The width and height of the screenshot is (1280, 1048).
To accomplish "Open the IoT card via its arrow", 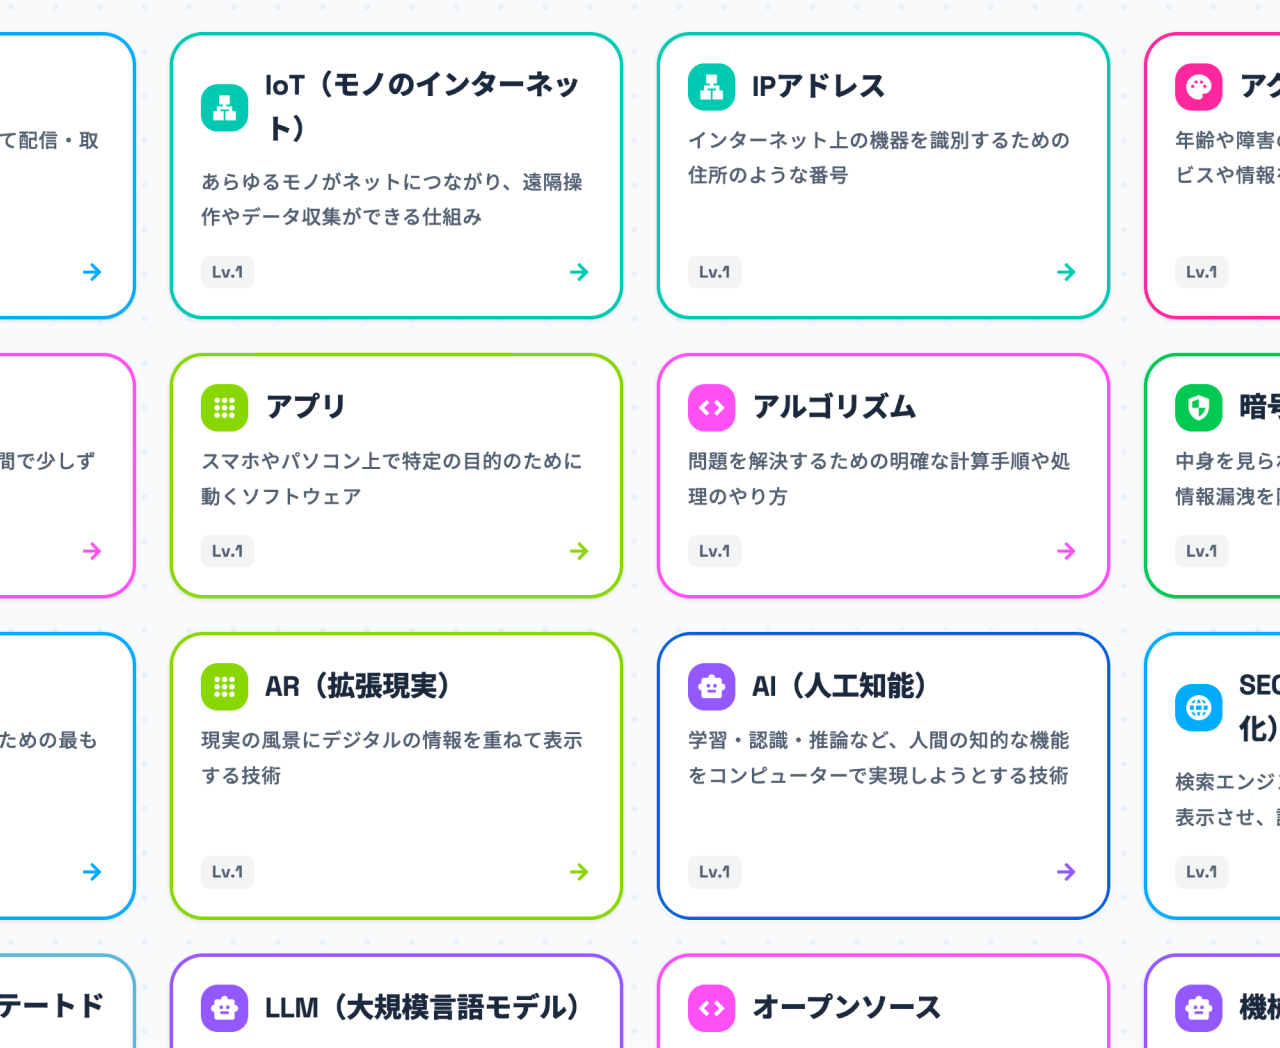I will click(579, 272).
